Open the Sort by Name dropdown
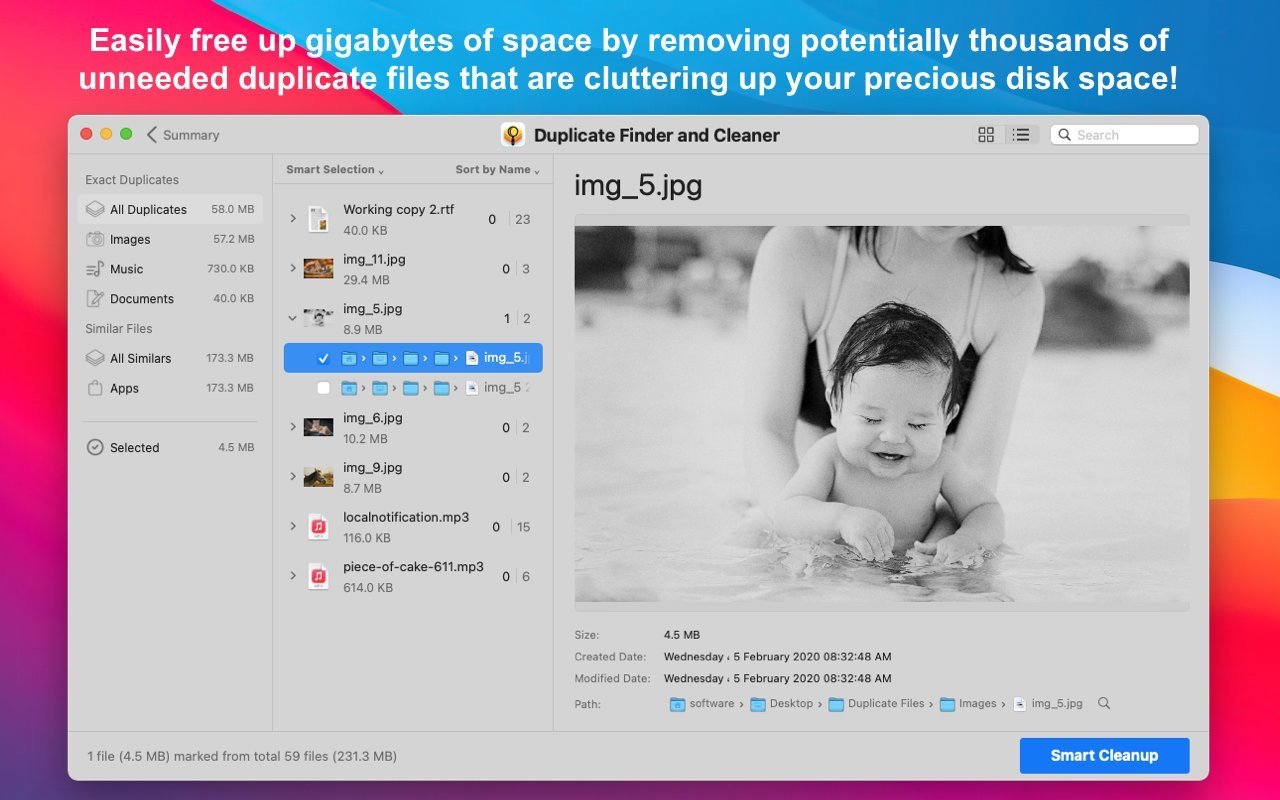Viewport: 1280px width, 800px height. click(497, 170)
